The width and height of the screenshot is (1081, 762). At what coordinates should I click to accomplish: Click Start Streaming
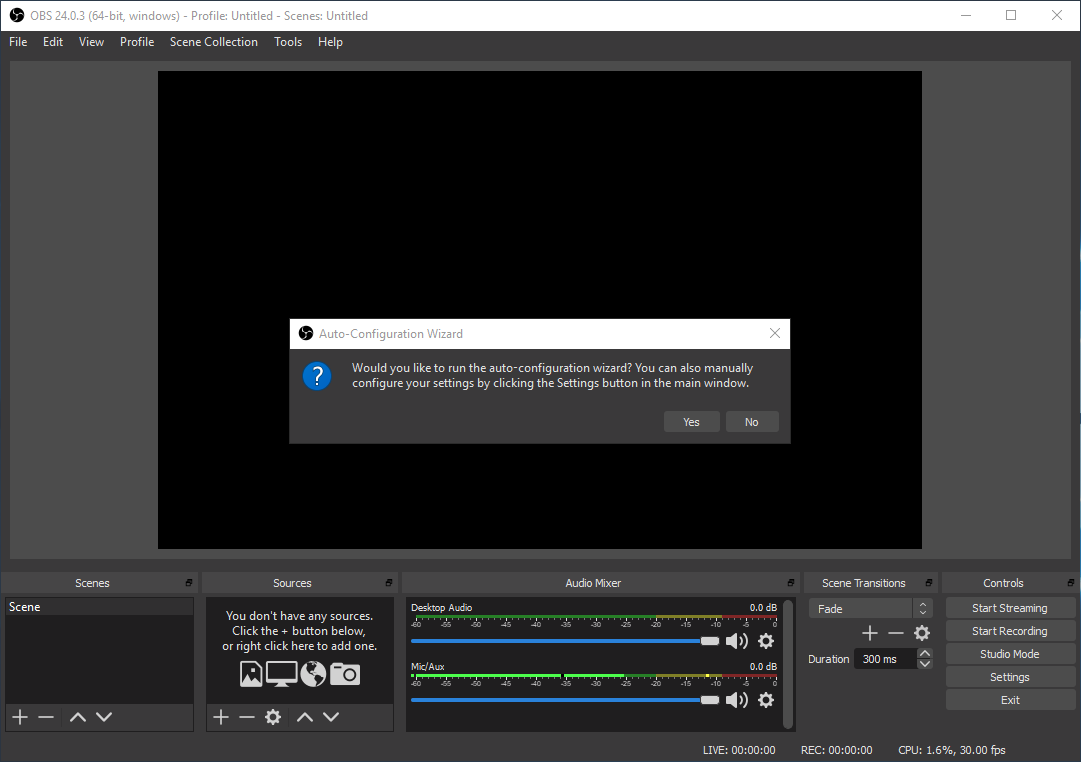[x=1010, y=608]
